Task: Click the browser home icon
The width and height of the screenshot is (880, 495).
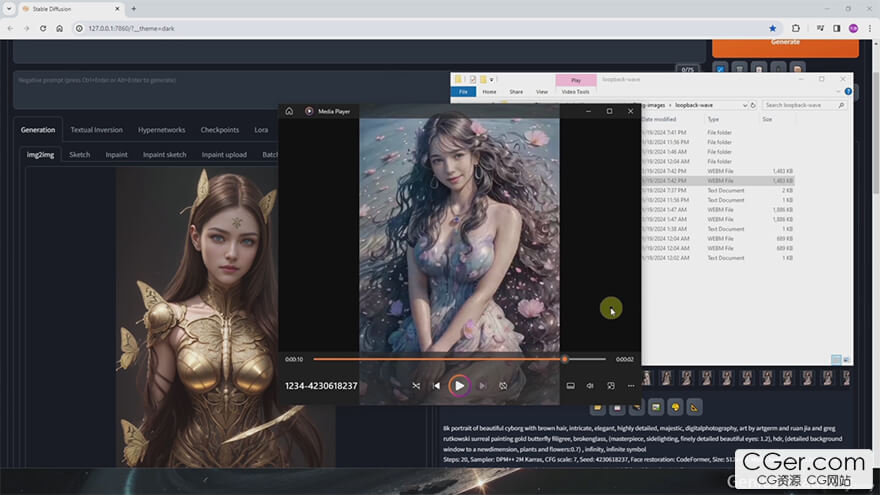Action: (59, 28)
